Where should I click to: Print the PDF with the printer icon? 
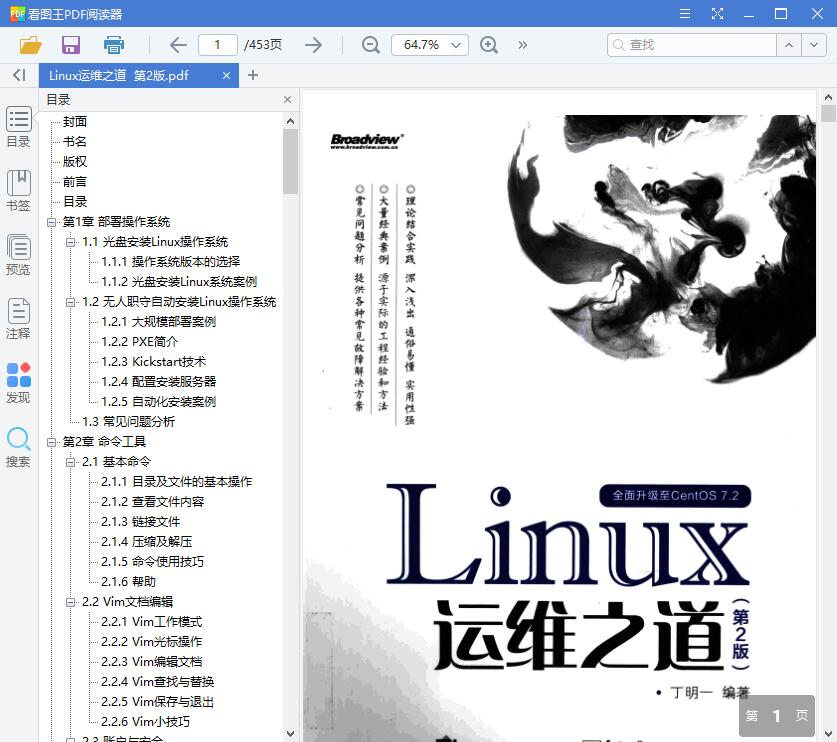pyautogui.click(x=113, y=45)
